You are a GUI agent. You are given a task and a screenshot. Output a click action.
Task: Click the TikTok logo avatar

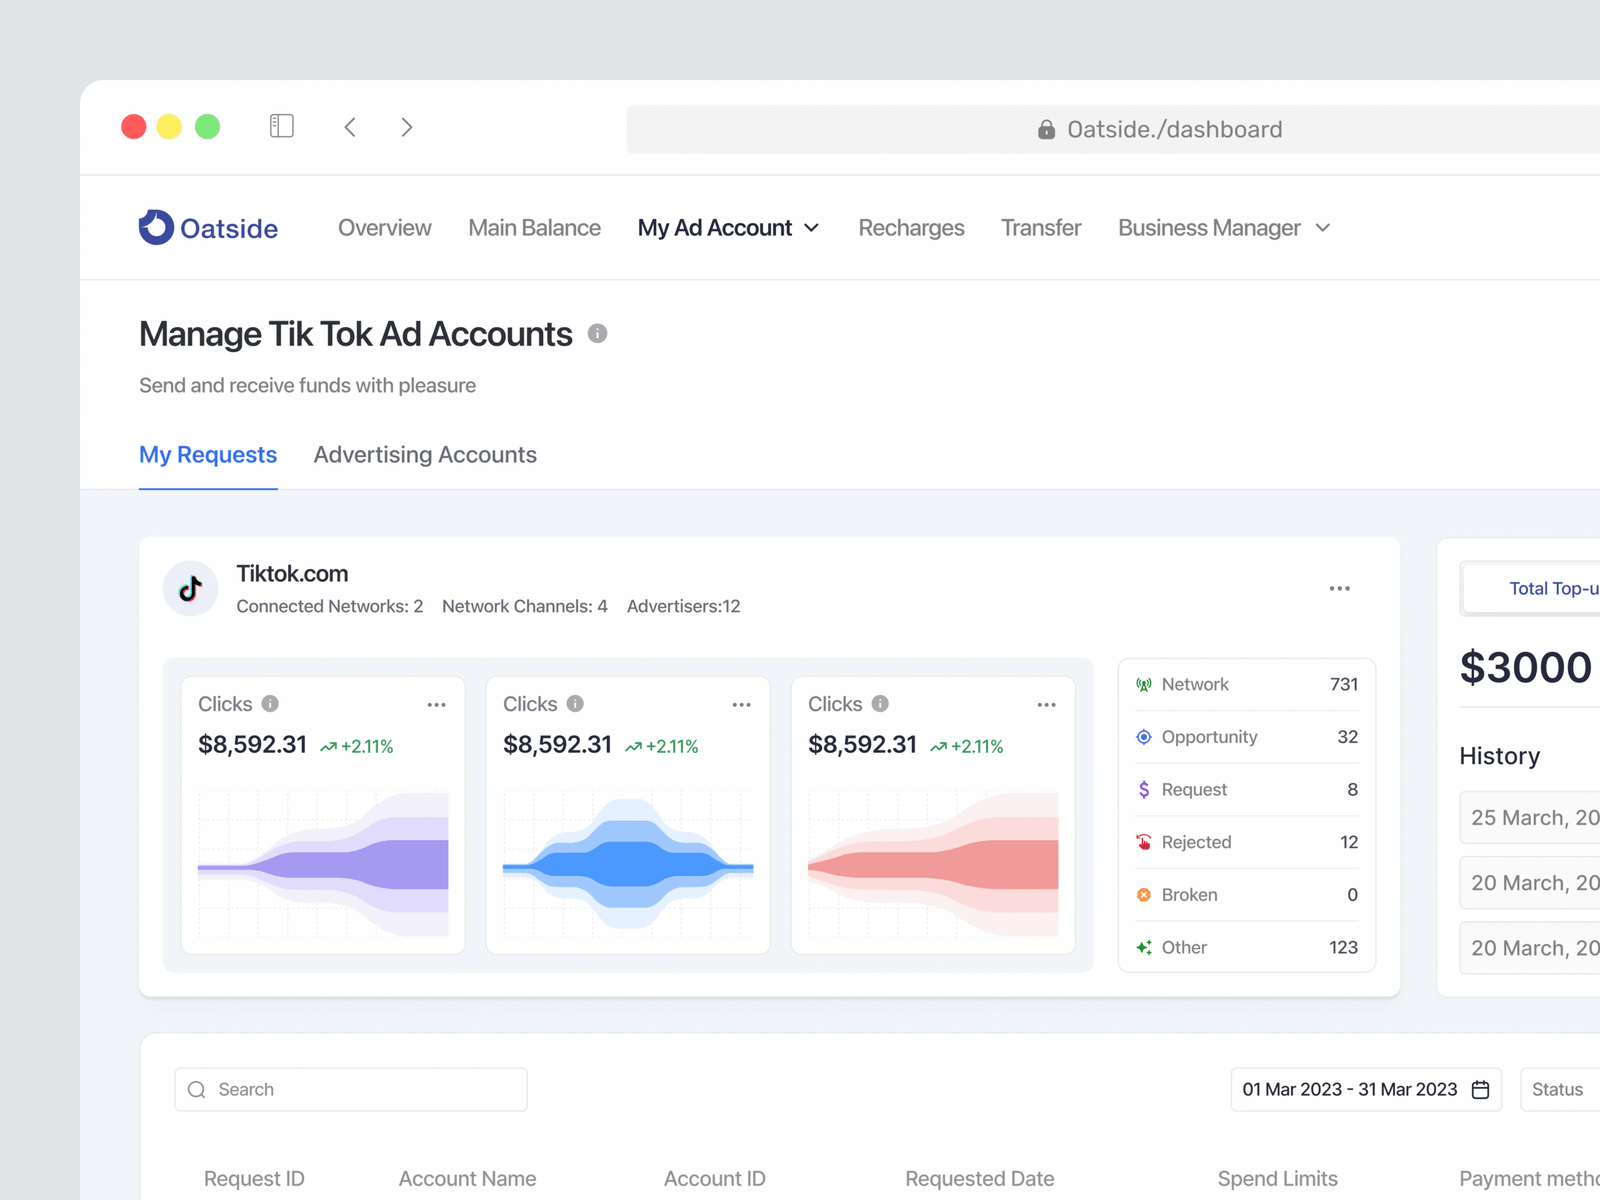190,589
